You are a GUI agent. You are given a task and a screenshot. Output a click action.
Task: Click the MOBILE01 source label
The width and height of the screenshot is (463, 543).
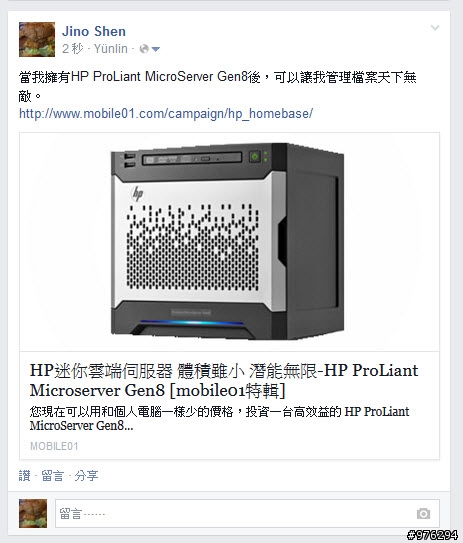[x=54, y=446]
